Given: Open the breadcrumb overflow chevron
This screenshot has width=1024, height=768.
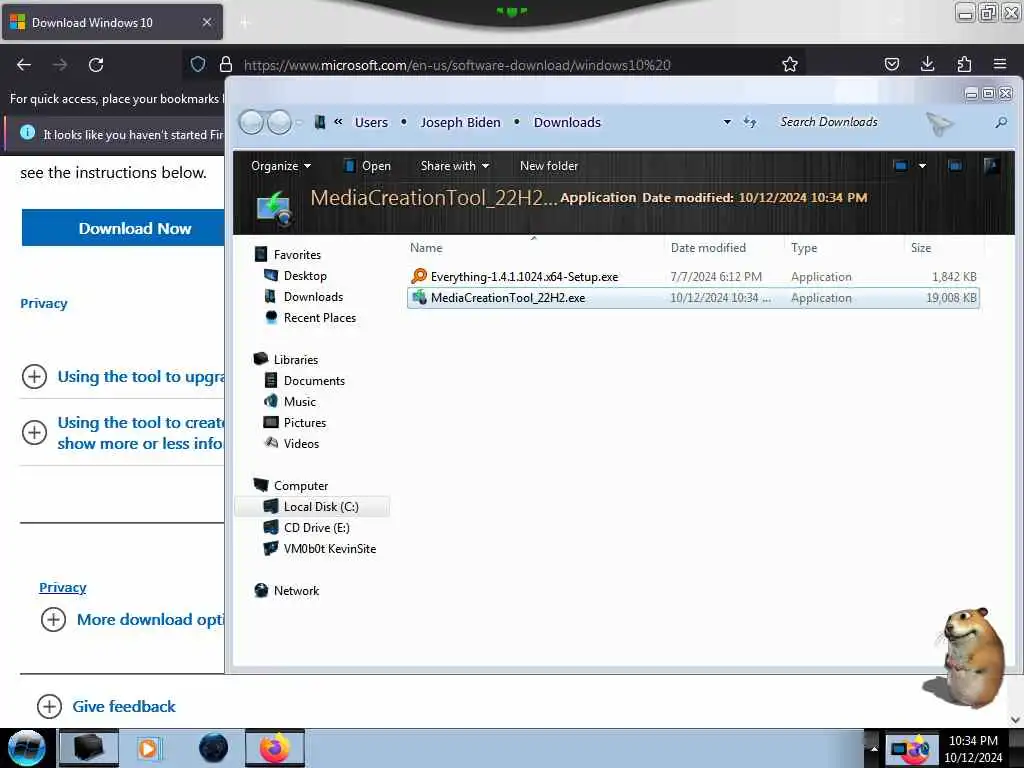Looking at the screenshot, I should [338, 121].
